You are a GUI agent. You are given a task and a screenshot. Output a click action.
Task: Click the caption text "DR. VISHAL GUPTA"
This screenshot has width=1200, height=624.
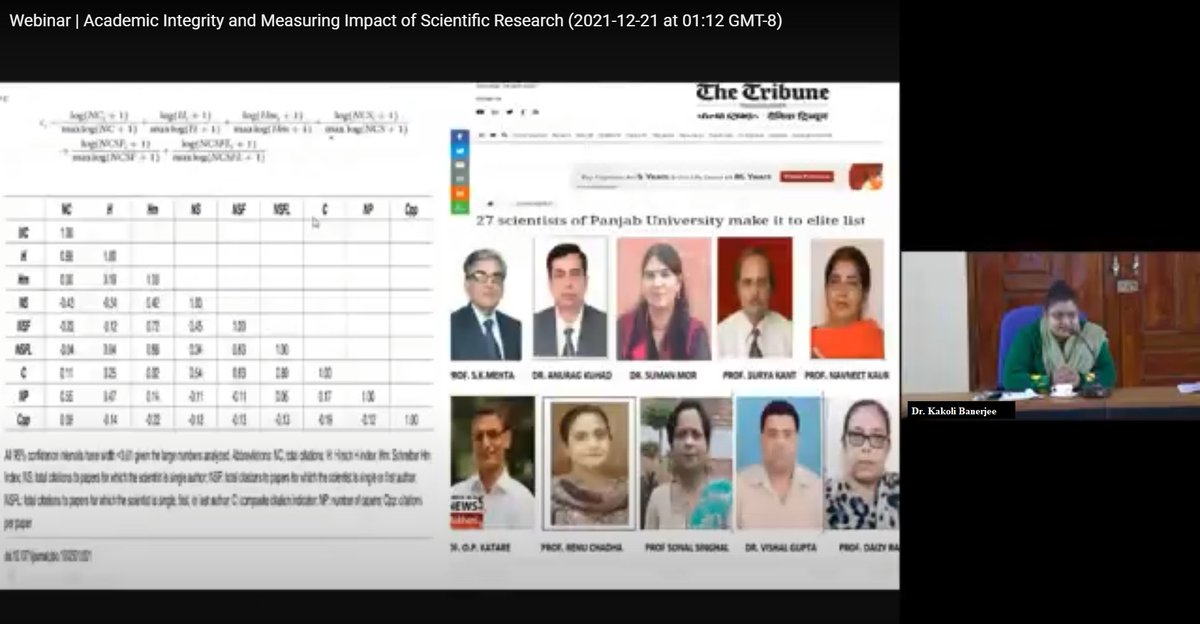[779, 548]
